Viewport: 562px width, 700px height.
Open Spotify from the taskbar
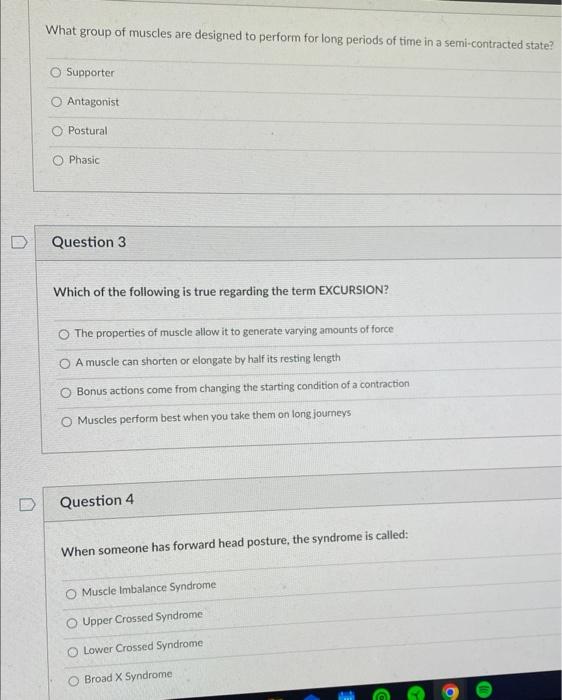[x=483, y=690]
